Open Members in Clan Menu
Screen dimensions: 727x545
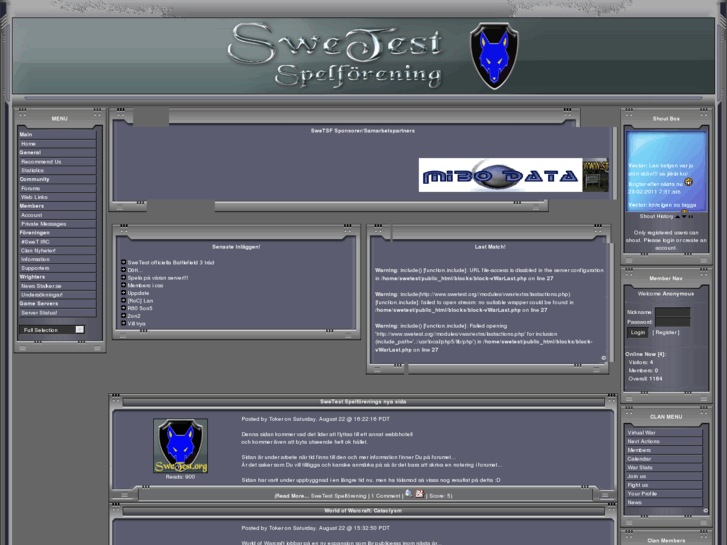pyautogui.click(x=639, y=450)
